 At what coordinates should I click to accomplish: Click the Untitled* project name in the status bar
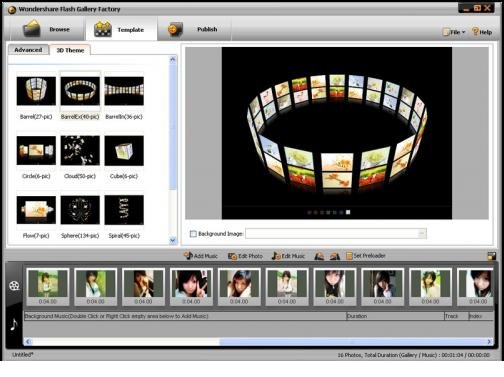click(x=23, y=355)
